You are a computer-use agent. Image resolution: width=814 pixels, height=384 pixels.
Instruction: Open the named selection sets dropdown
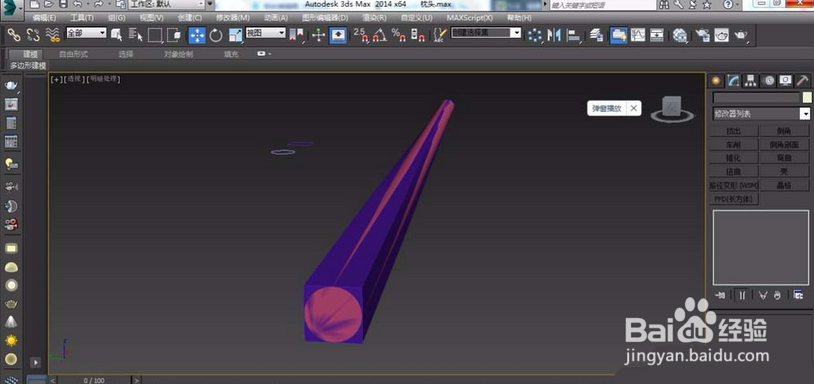point(485,33)
